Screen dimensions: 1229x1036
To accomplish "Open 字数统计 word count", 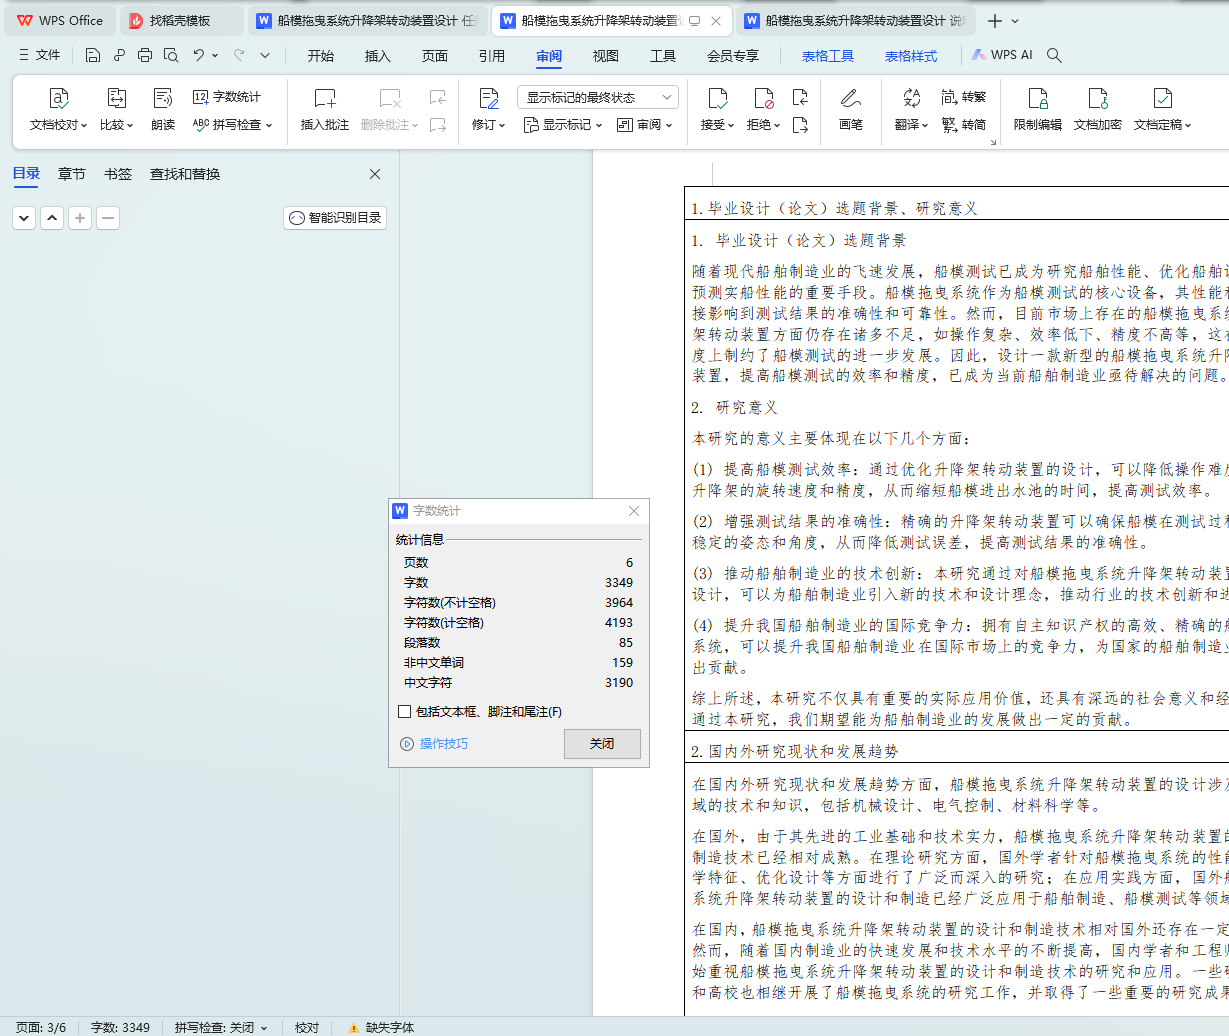I will pyautogui.click(x=227, y=97).
